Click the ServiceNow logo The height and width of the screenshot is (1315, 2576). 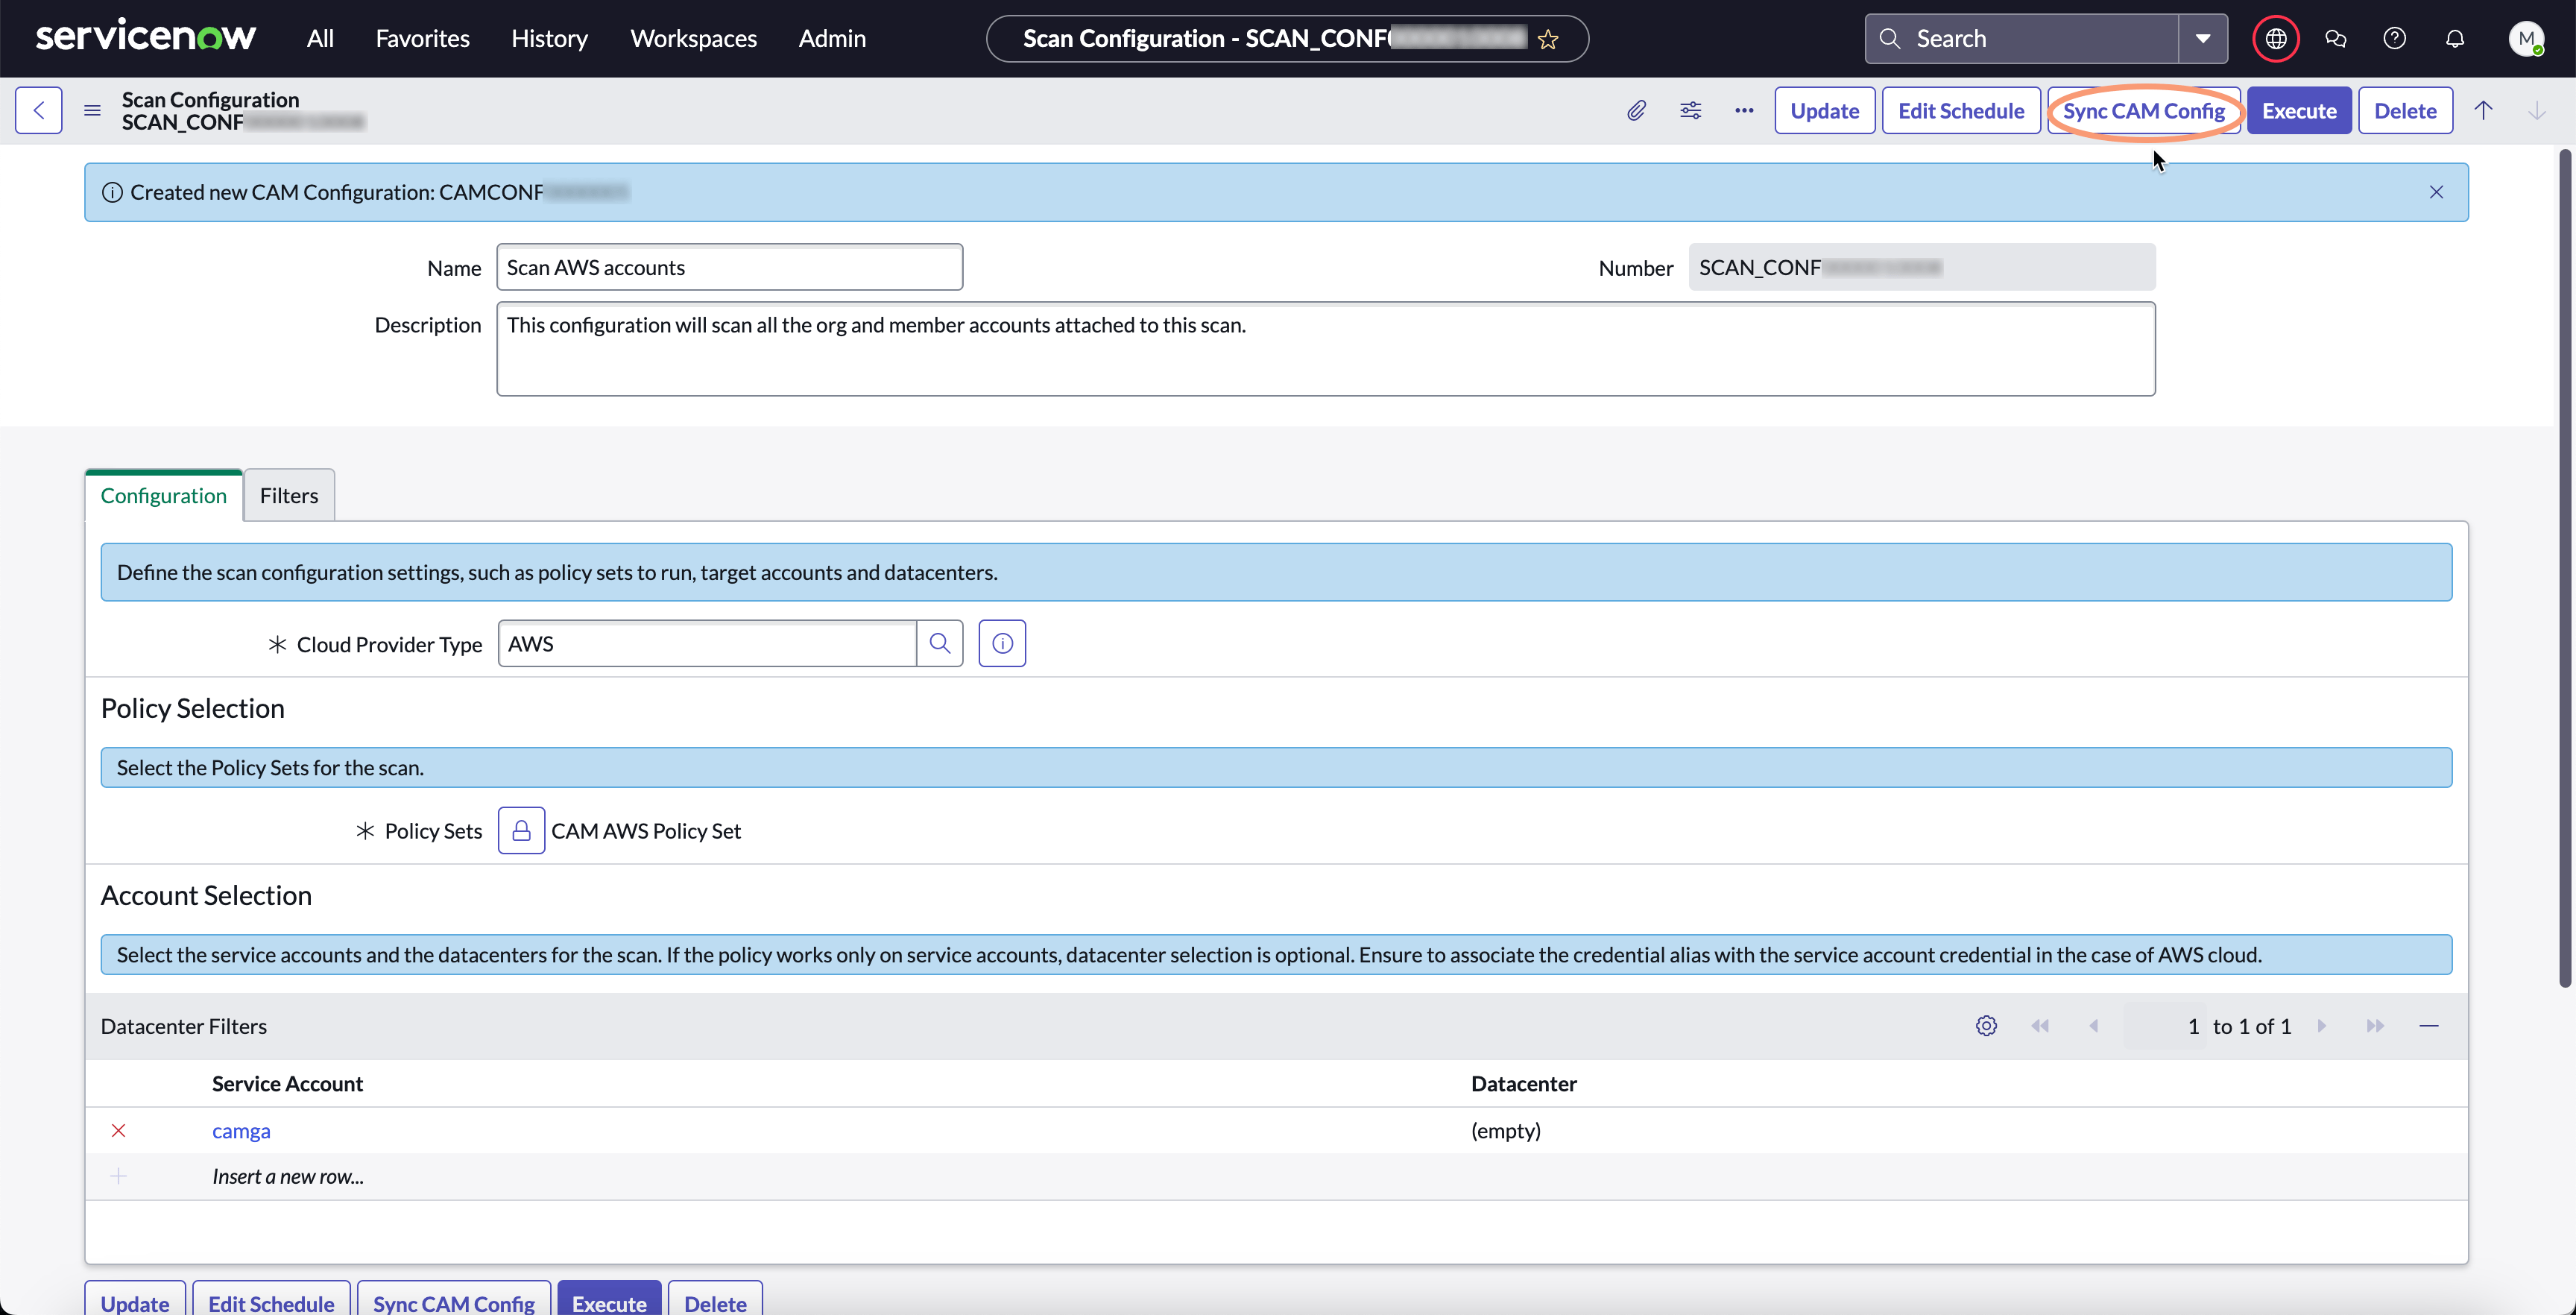tap(146, 37)
